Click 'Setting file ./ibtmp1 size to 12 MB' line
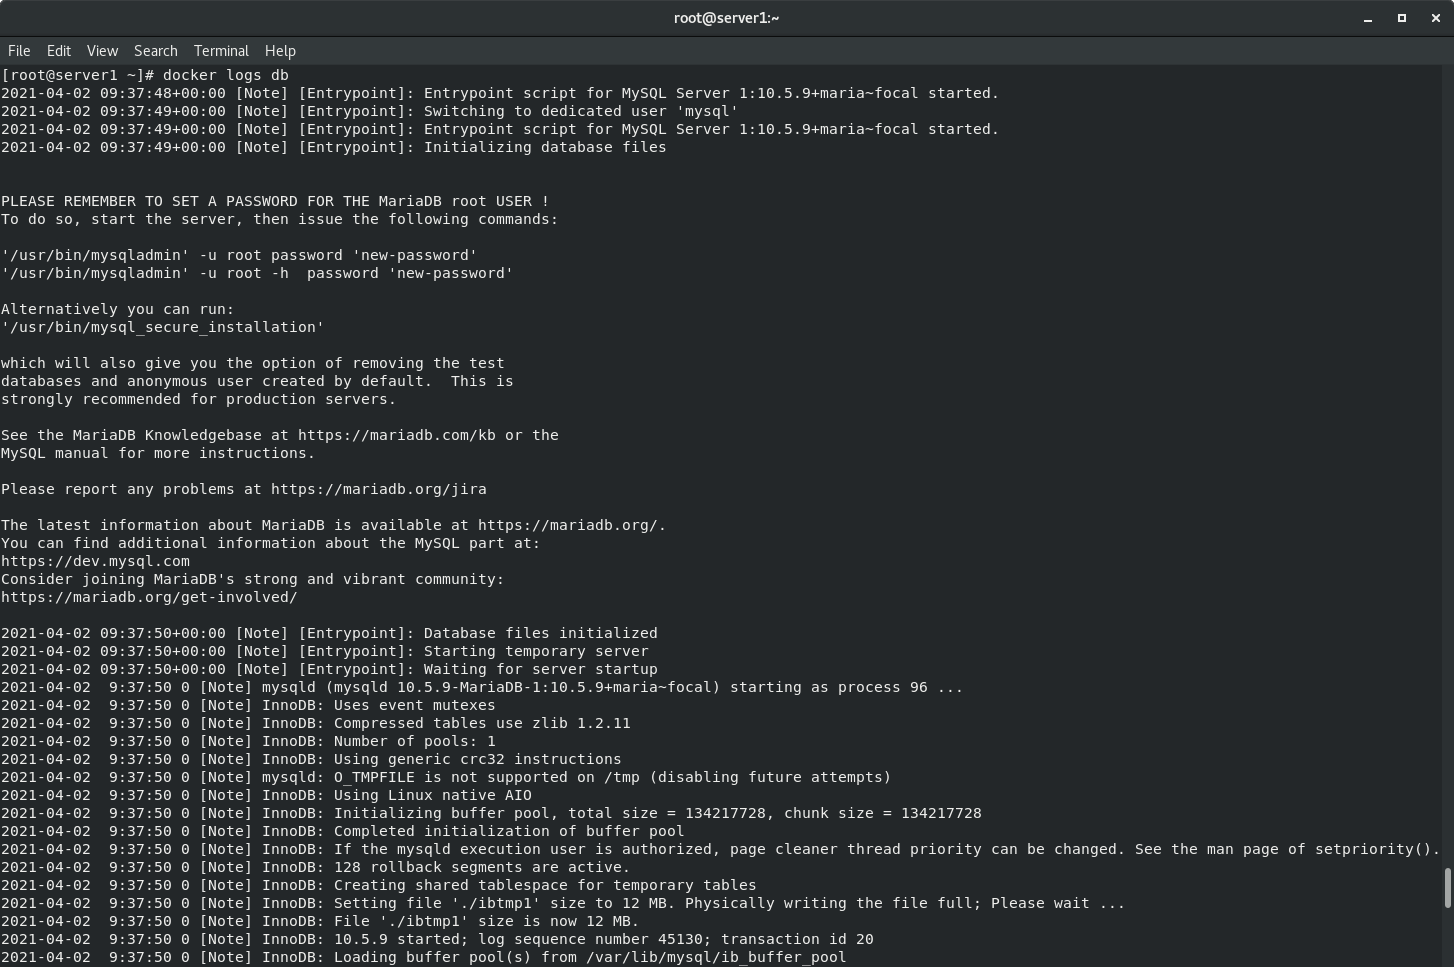Viewport: 1454px width, 967px height. pos(563,903)
